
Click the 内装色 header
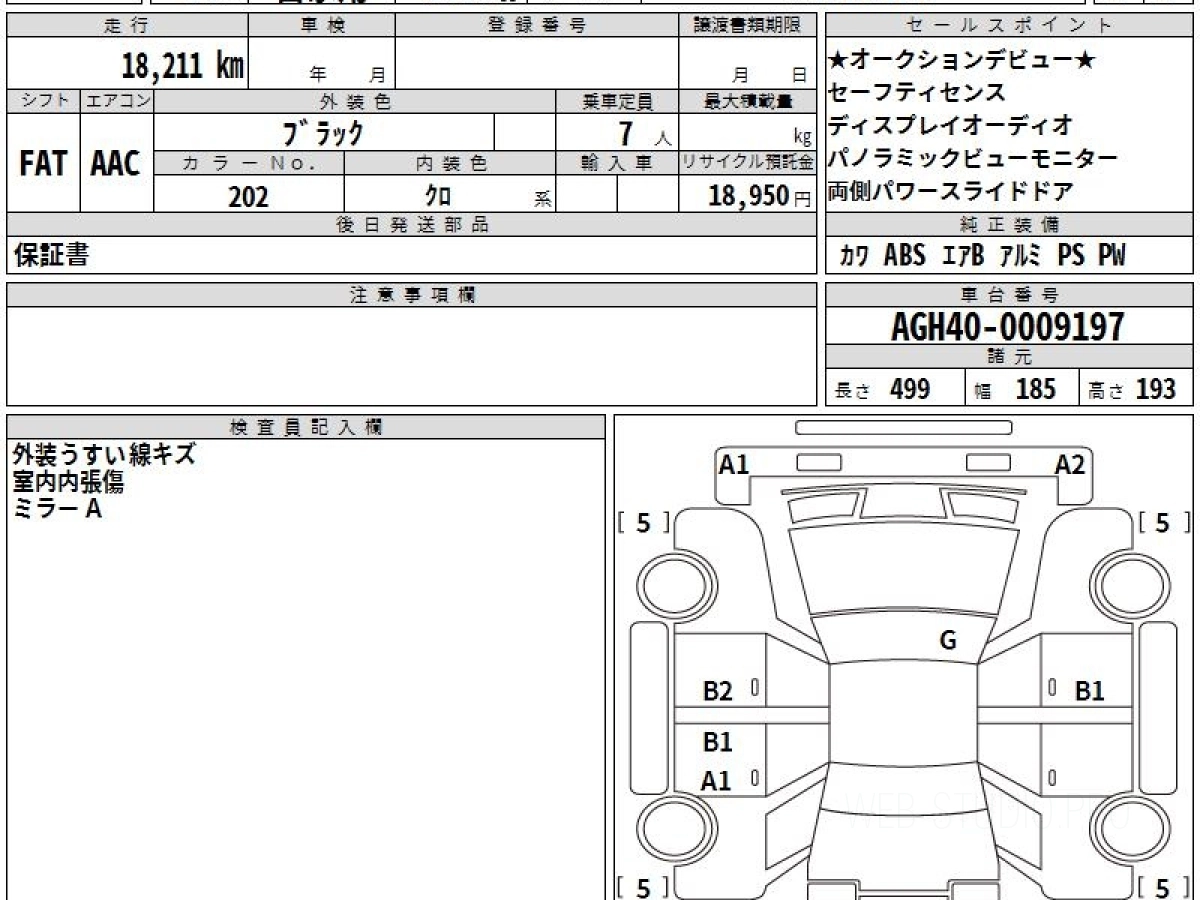pyautogui.click(x=450, y=163)
